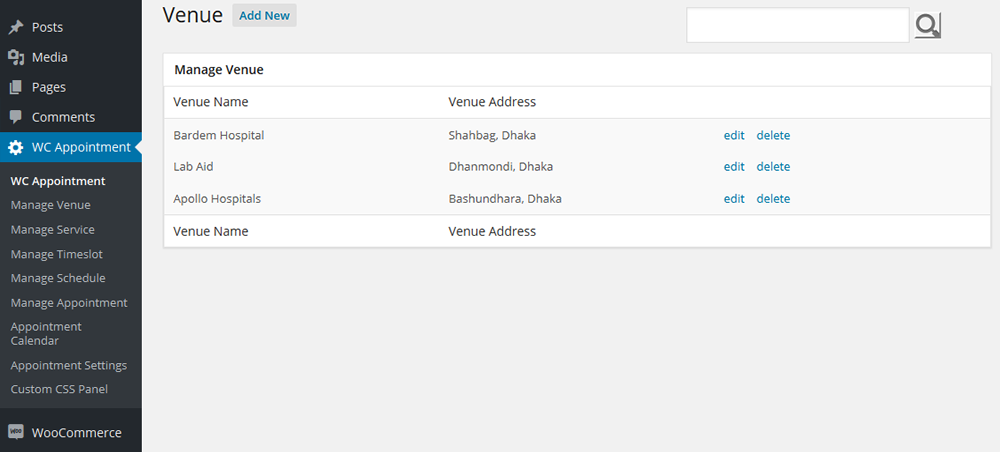Click the Posts pushpin icon
1000x452 pixels.
pos(16,28)
